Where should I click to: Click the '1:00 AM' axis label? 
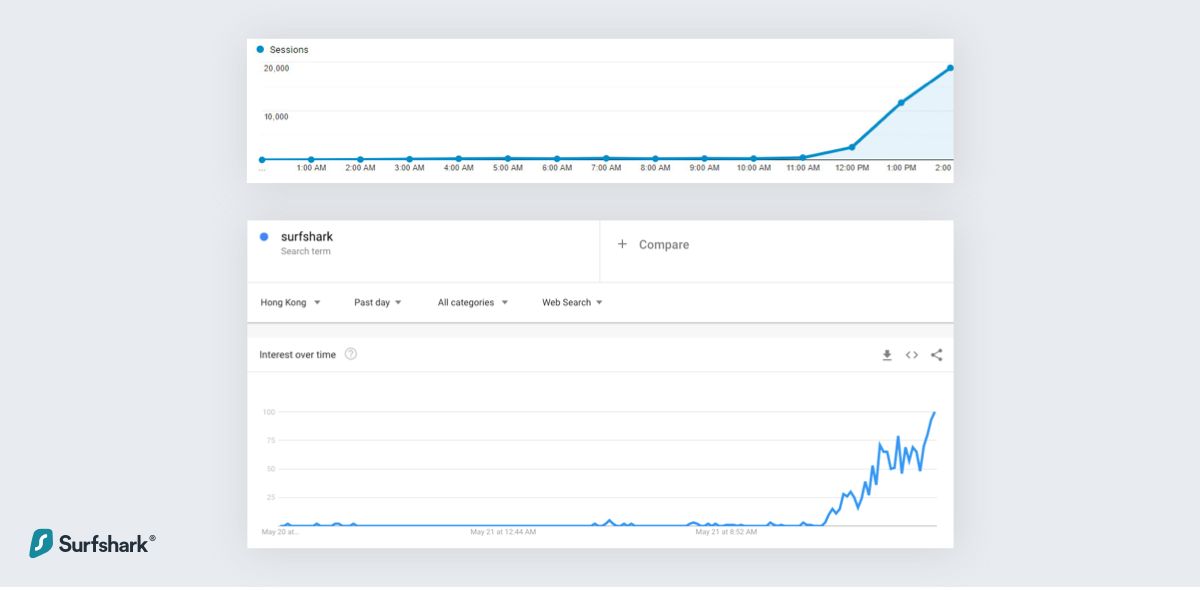point(311,168)
